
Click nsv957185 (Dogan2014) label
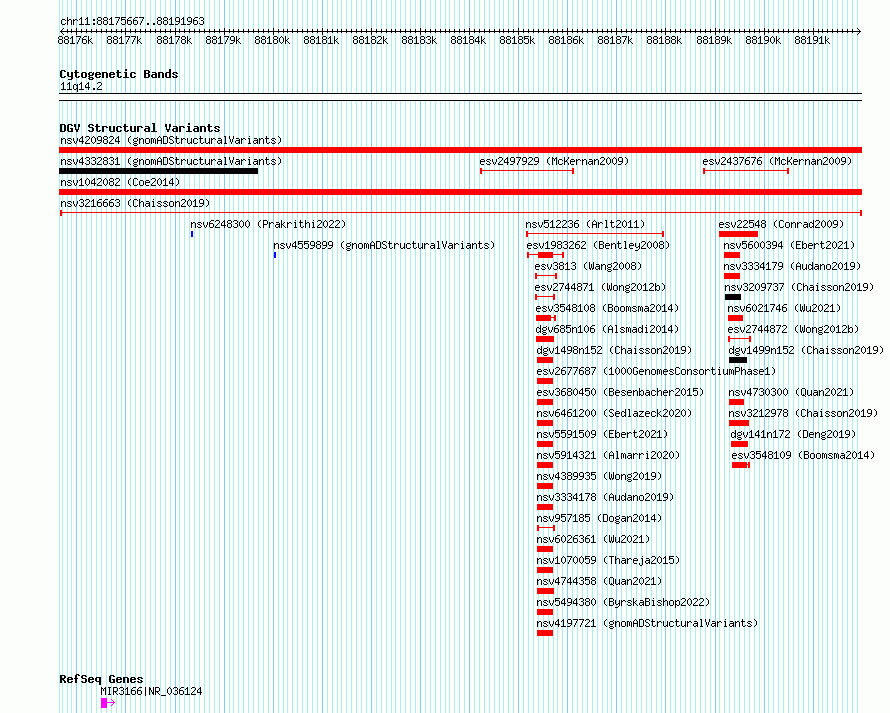pyautogui.click(x=599, y=518)
